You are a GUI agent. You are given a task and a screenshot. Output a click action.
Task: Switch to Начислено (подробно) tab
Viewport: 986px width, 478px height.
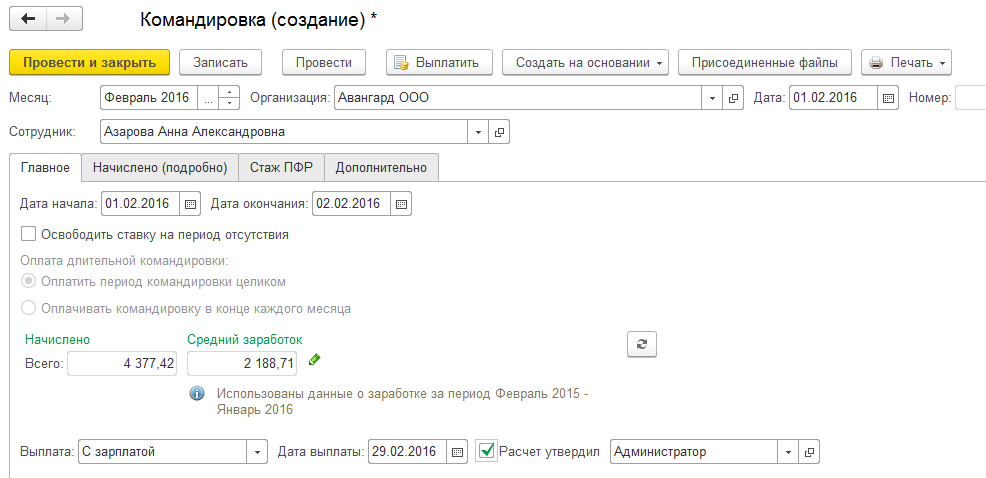pyautogui.click(x=160, y=168)
